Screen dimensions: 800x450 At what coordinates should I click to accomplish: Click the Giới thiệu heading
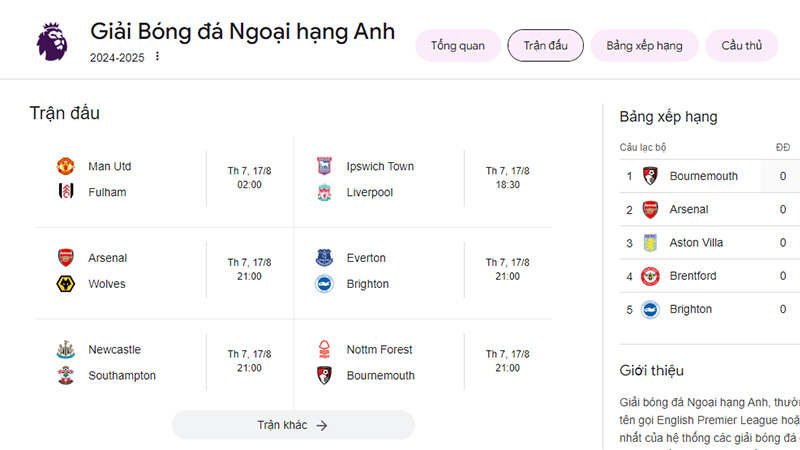(652, 370)
